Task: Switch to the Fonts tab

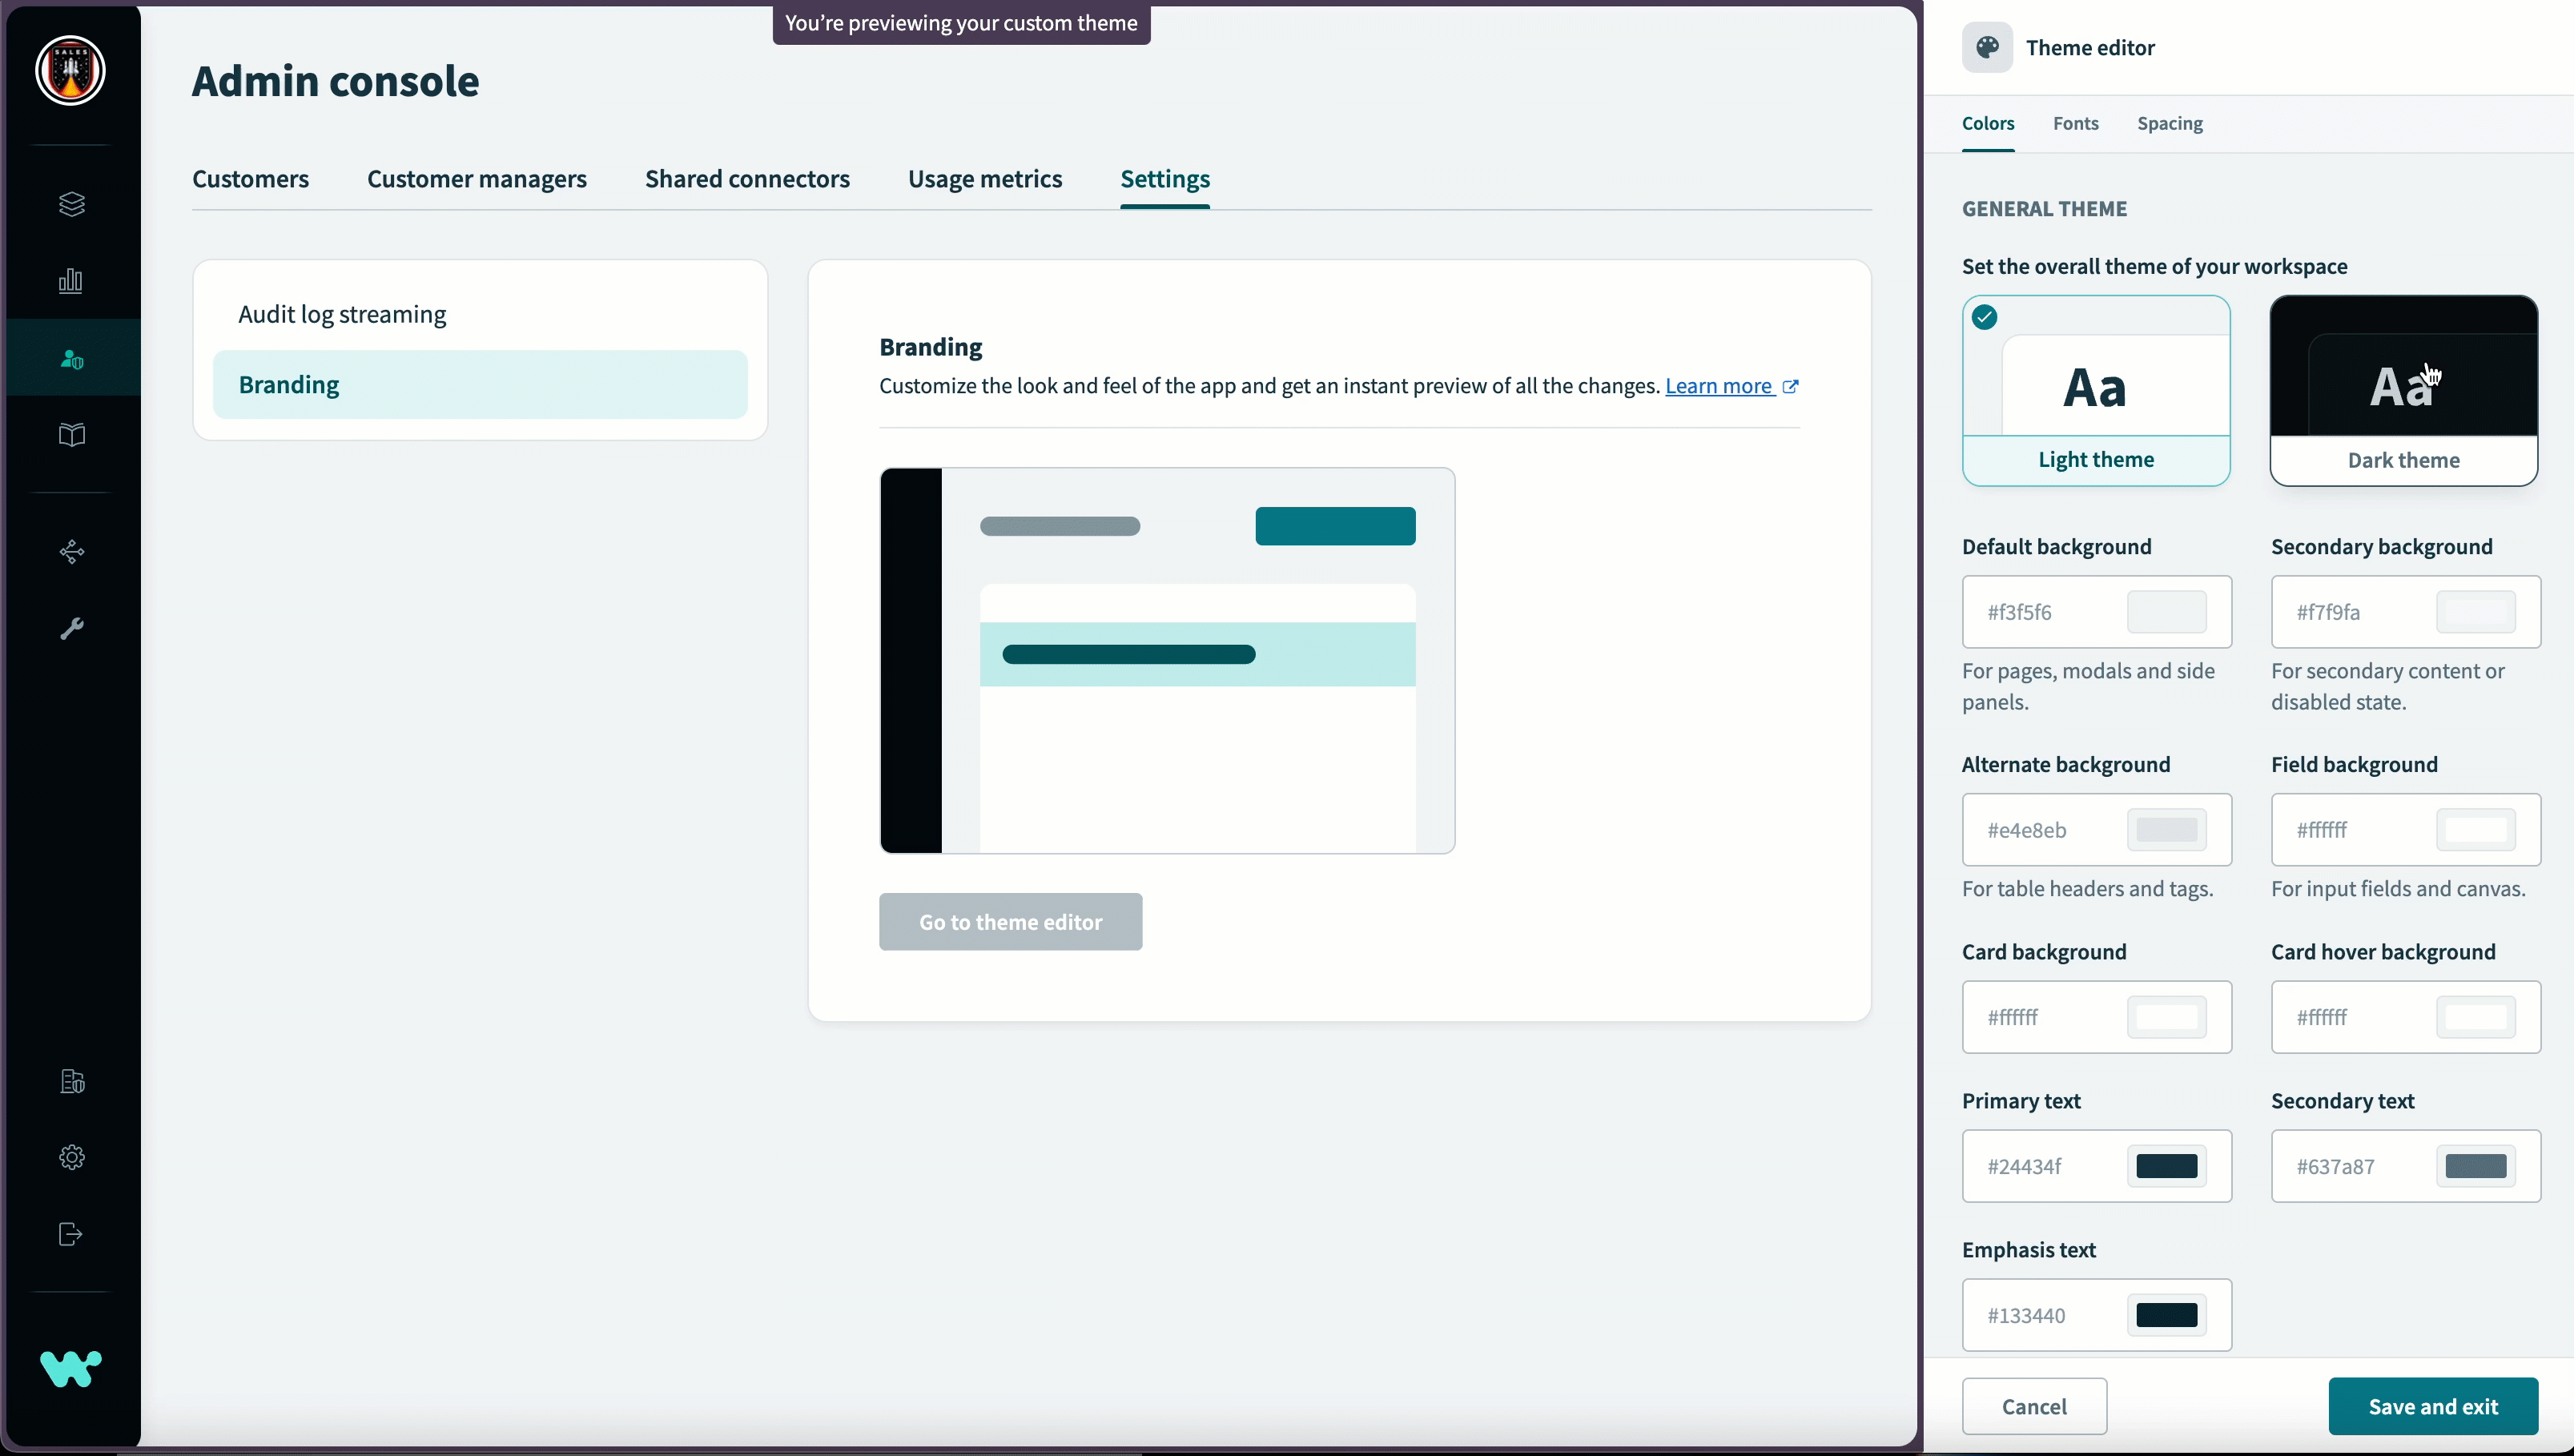Action: click(2074, 123)
